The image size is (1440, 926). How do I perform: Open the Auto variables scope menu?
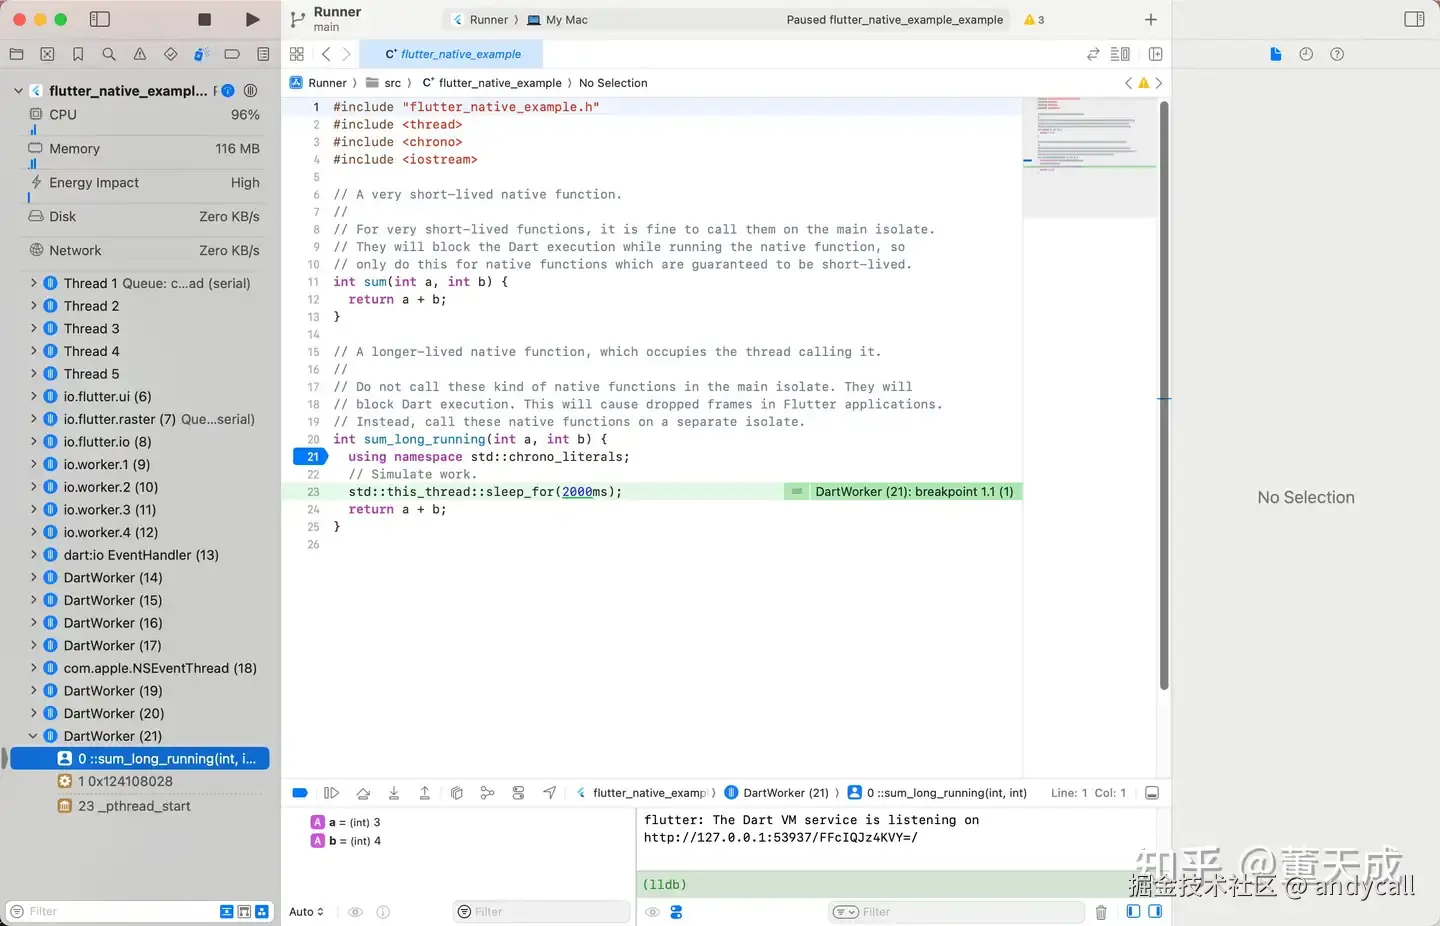(x=306, y=912)
